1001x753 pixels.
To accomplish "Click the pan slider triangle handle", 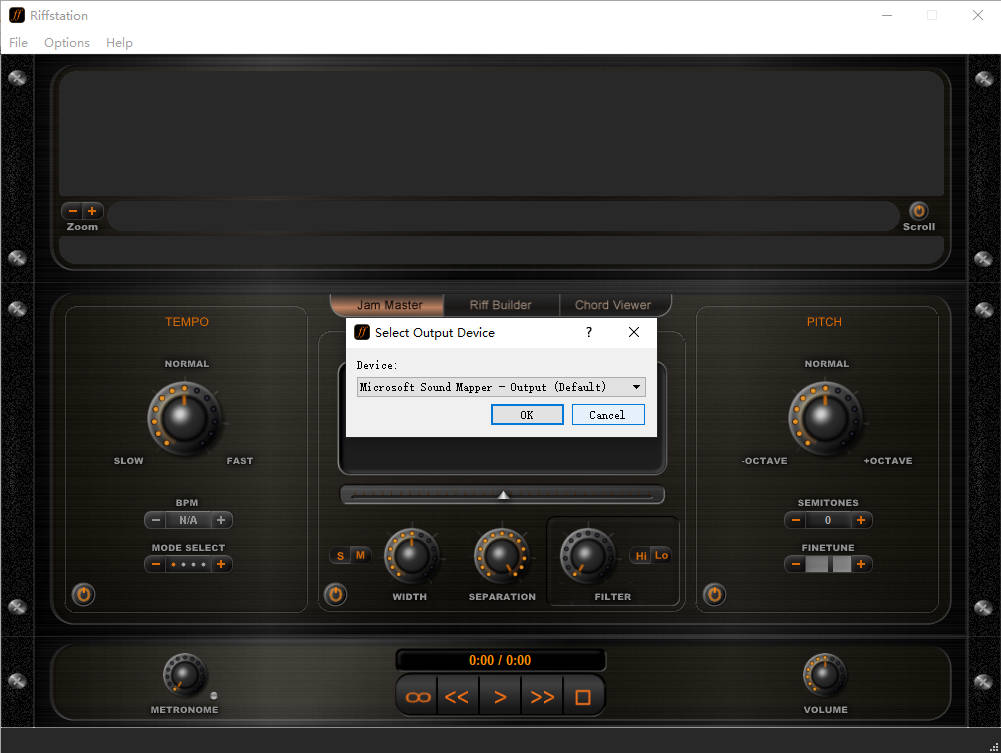I will 504,495.
